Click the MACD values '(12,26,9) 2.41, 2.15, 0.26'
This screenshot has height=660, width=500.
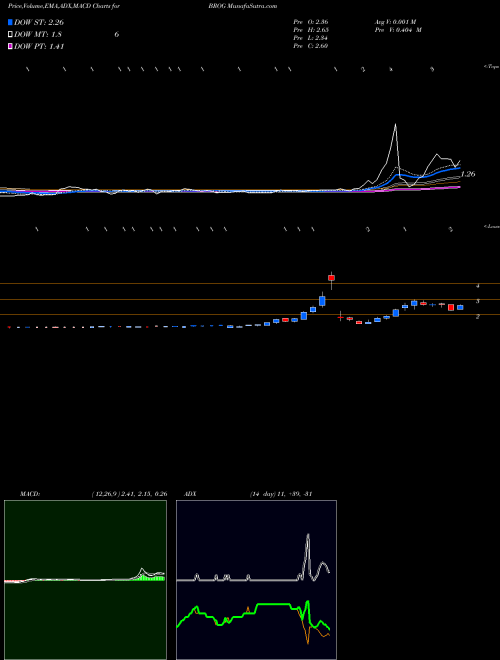[x=129, y=494]
